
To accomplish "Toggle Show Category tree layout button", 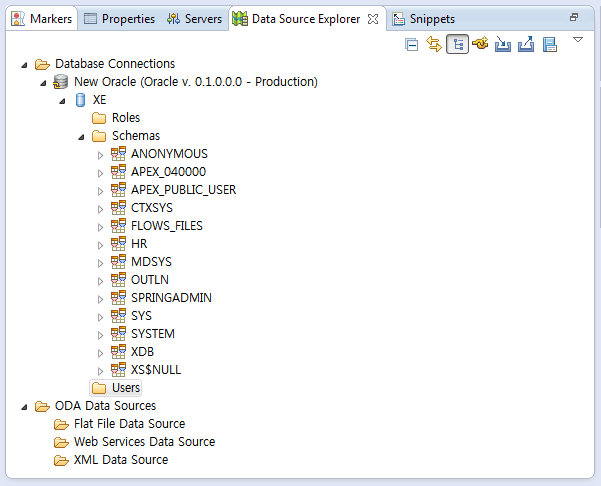I will (457, 44).
